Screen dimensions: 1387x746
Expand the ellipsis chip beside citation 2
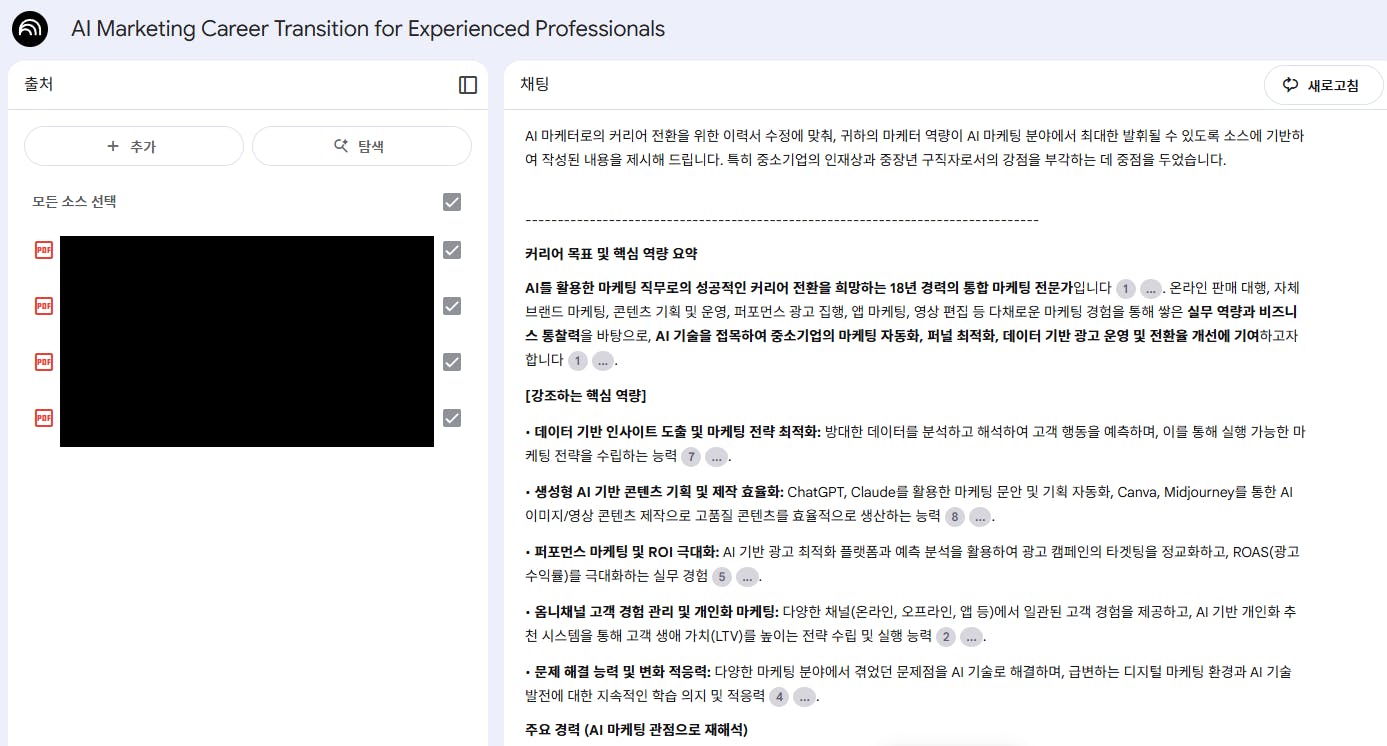coord(971,636)
